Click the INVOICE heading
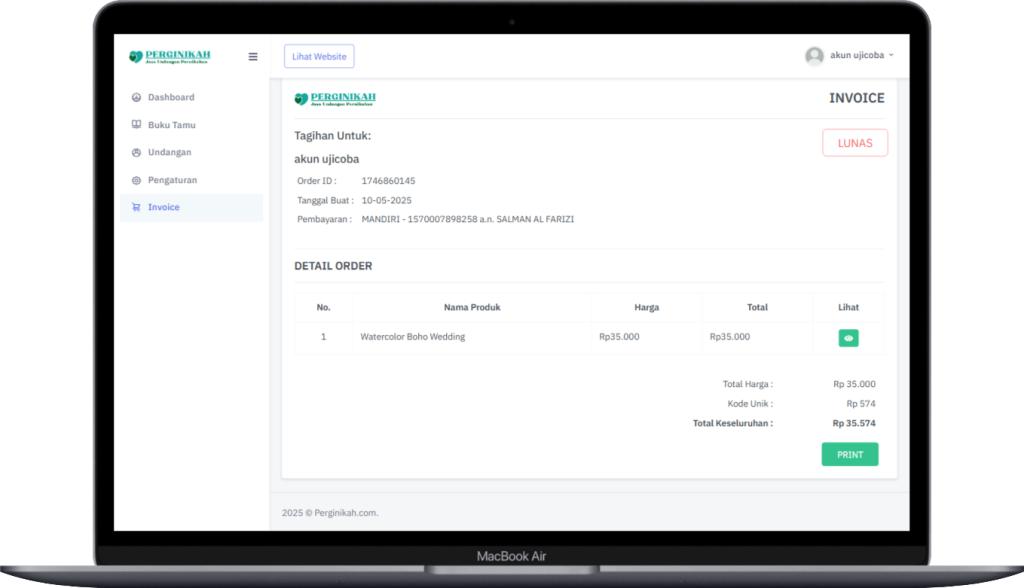 (x=857, y=98)
